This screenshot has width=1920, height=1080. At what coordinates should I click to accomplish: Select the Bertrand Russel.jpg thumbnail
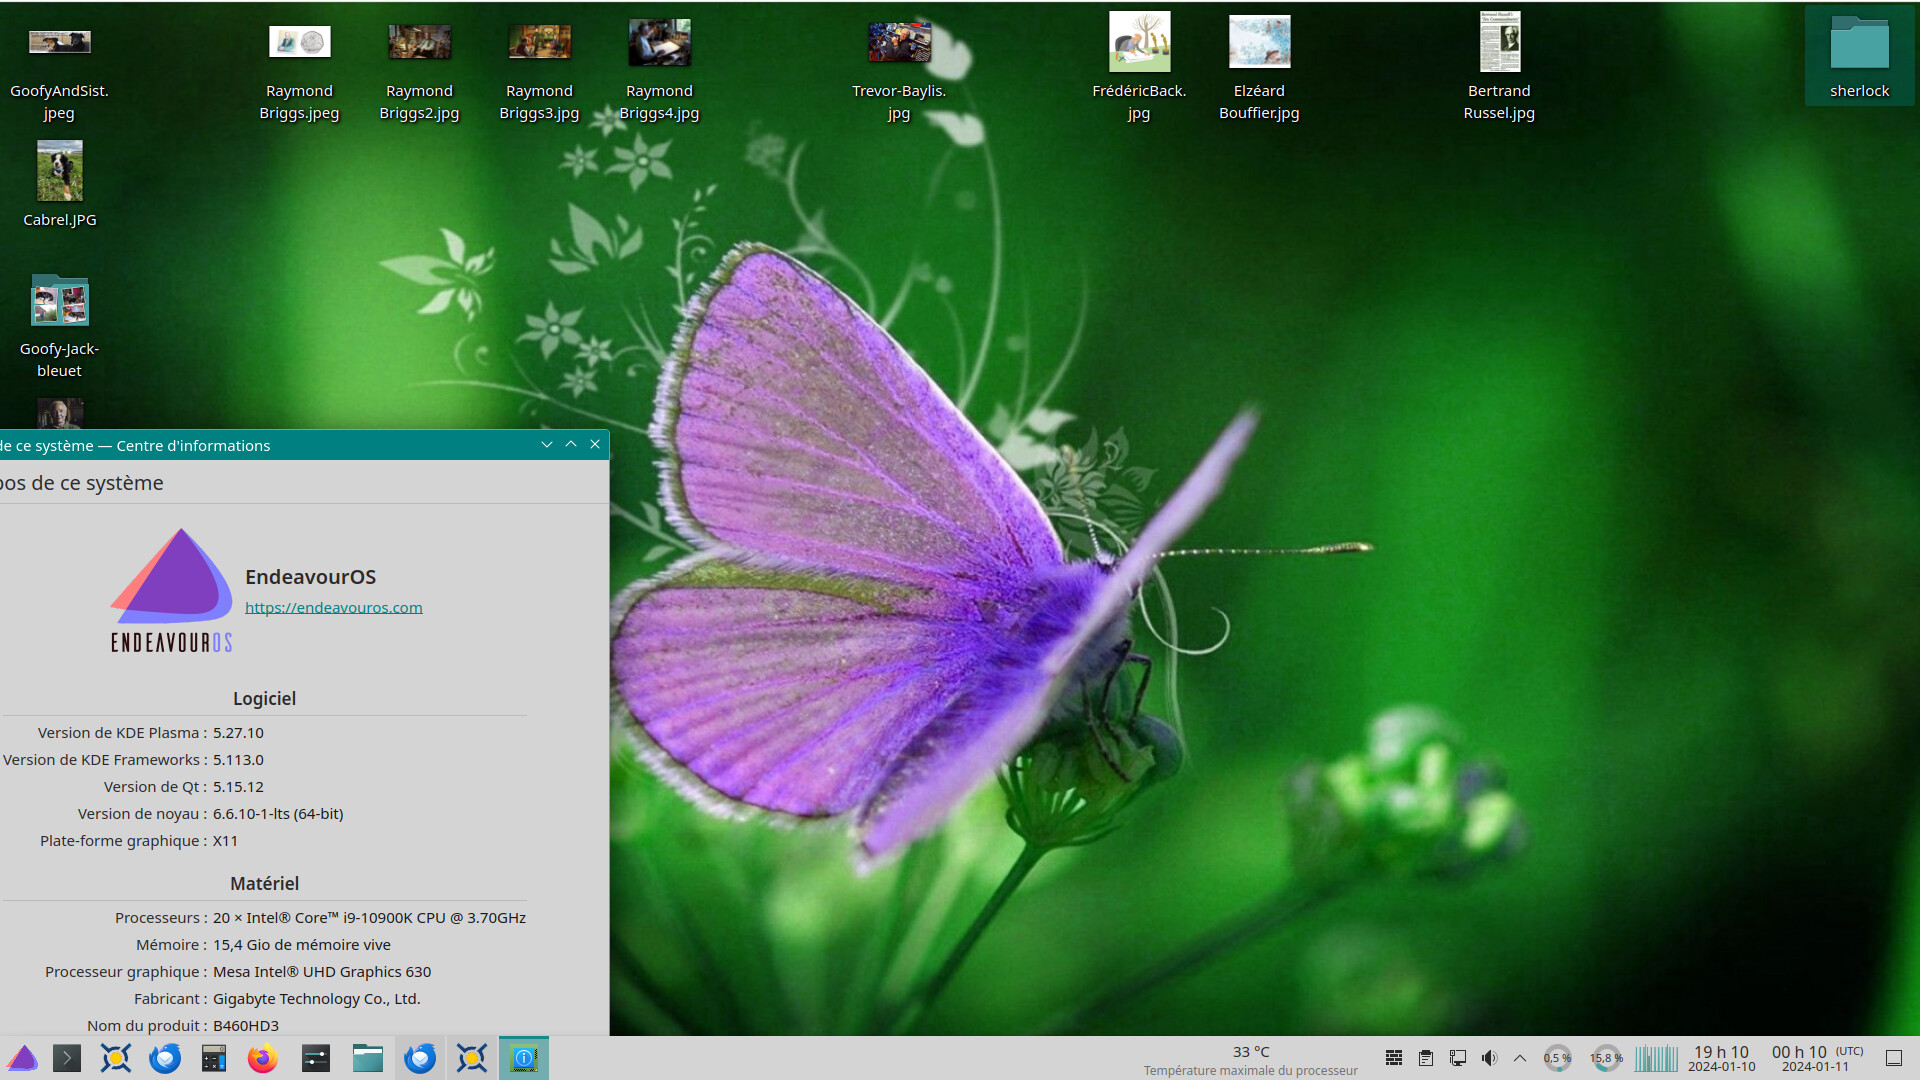click(1499, 43)
